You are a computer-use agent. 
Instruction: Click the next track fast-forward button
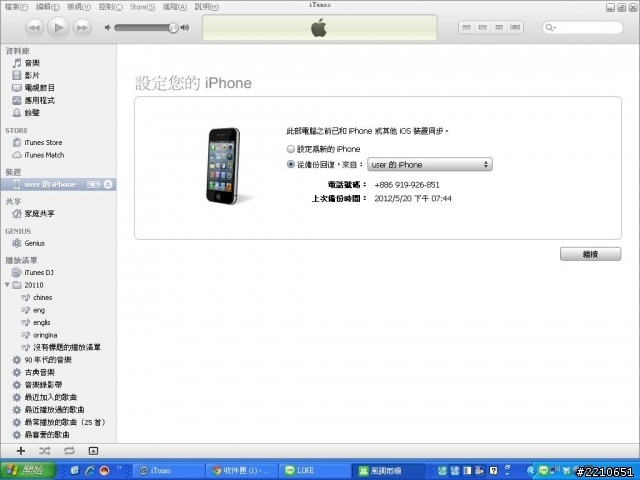tap(82, 28)
